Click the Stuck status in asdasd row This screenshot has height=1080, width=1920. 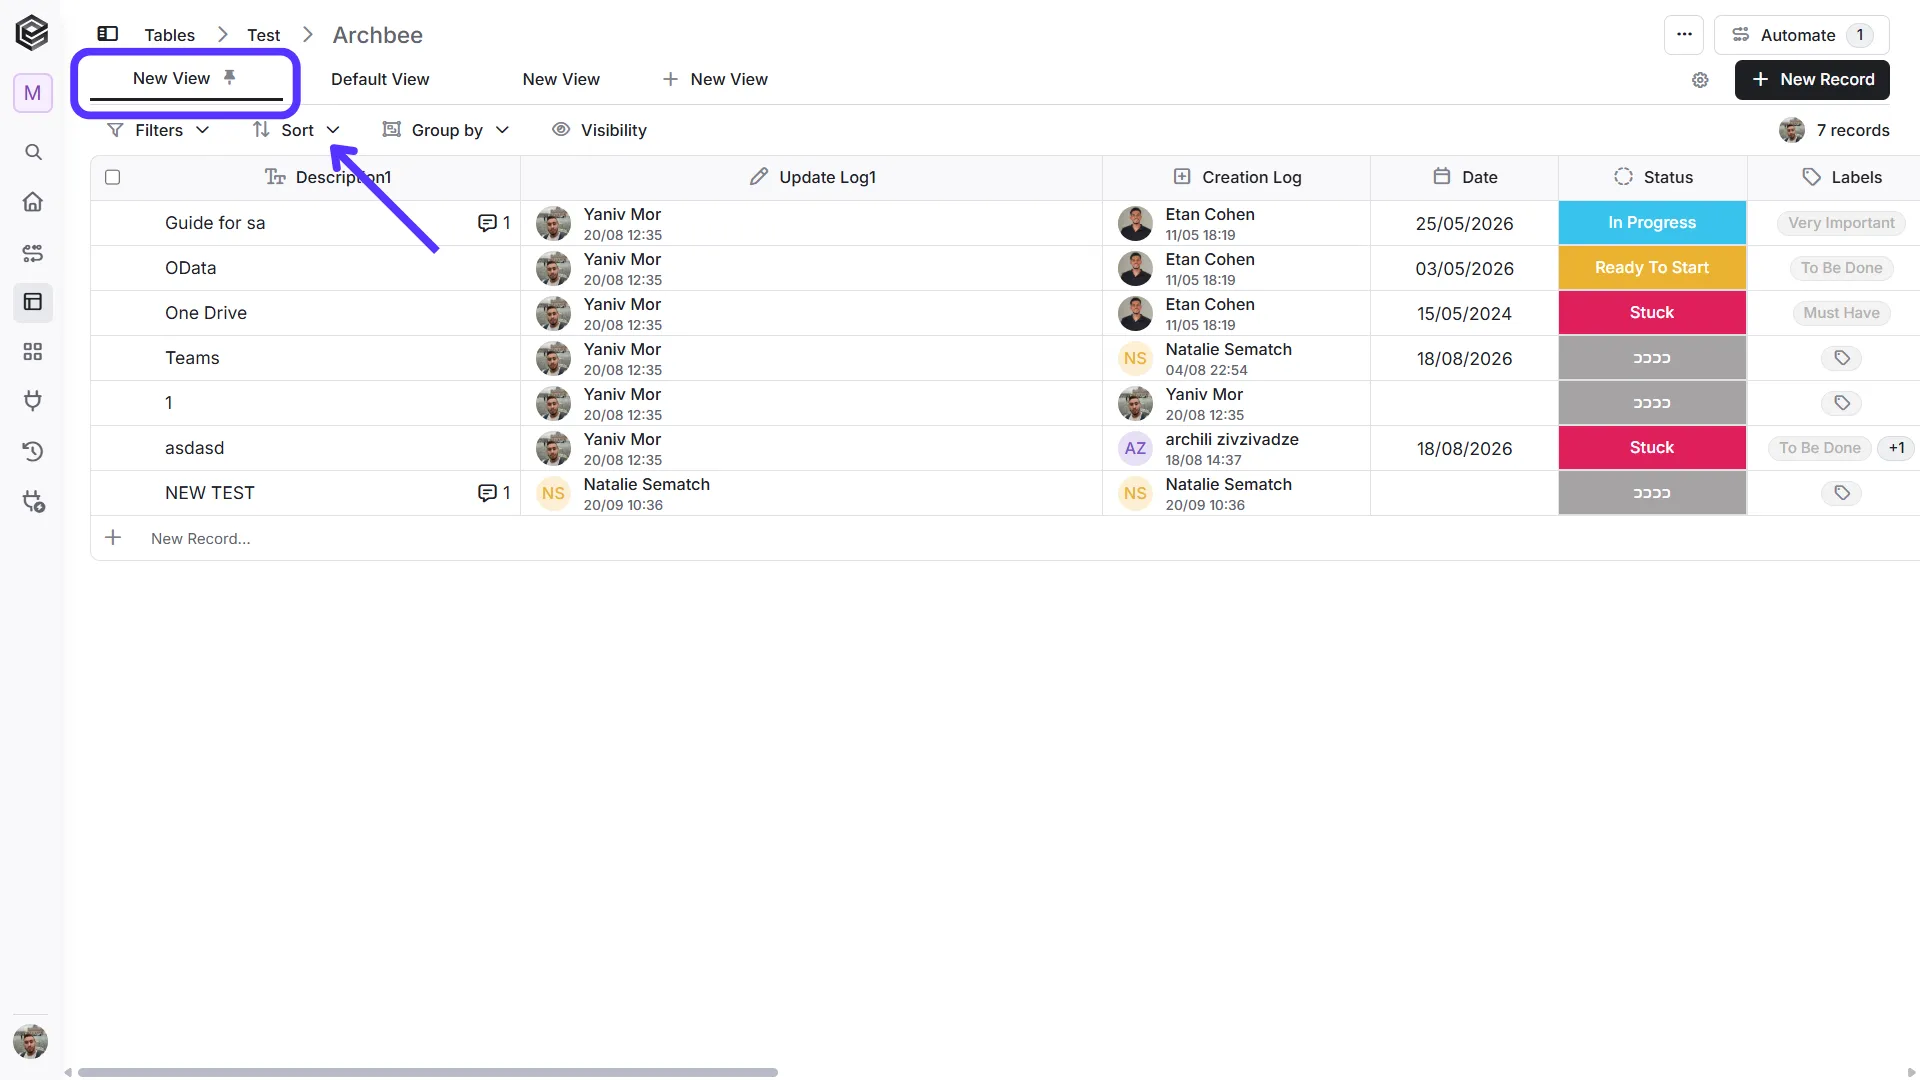click(x=1652, y=448)
